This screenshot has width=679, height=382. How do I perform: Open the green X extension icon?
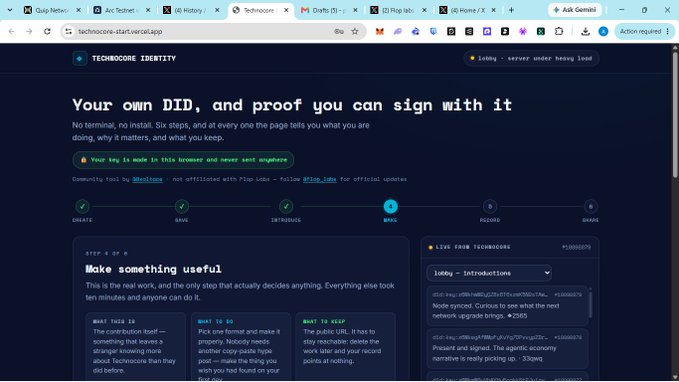(x=541, y=31)
